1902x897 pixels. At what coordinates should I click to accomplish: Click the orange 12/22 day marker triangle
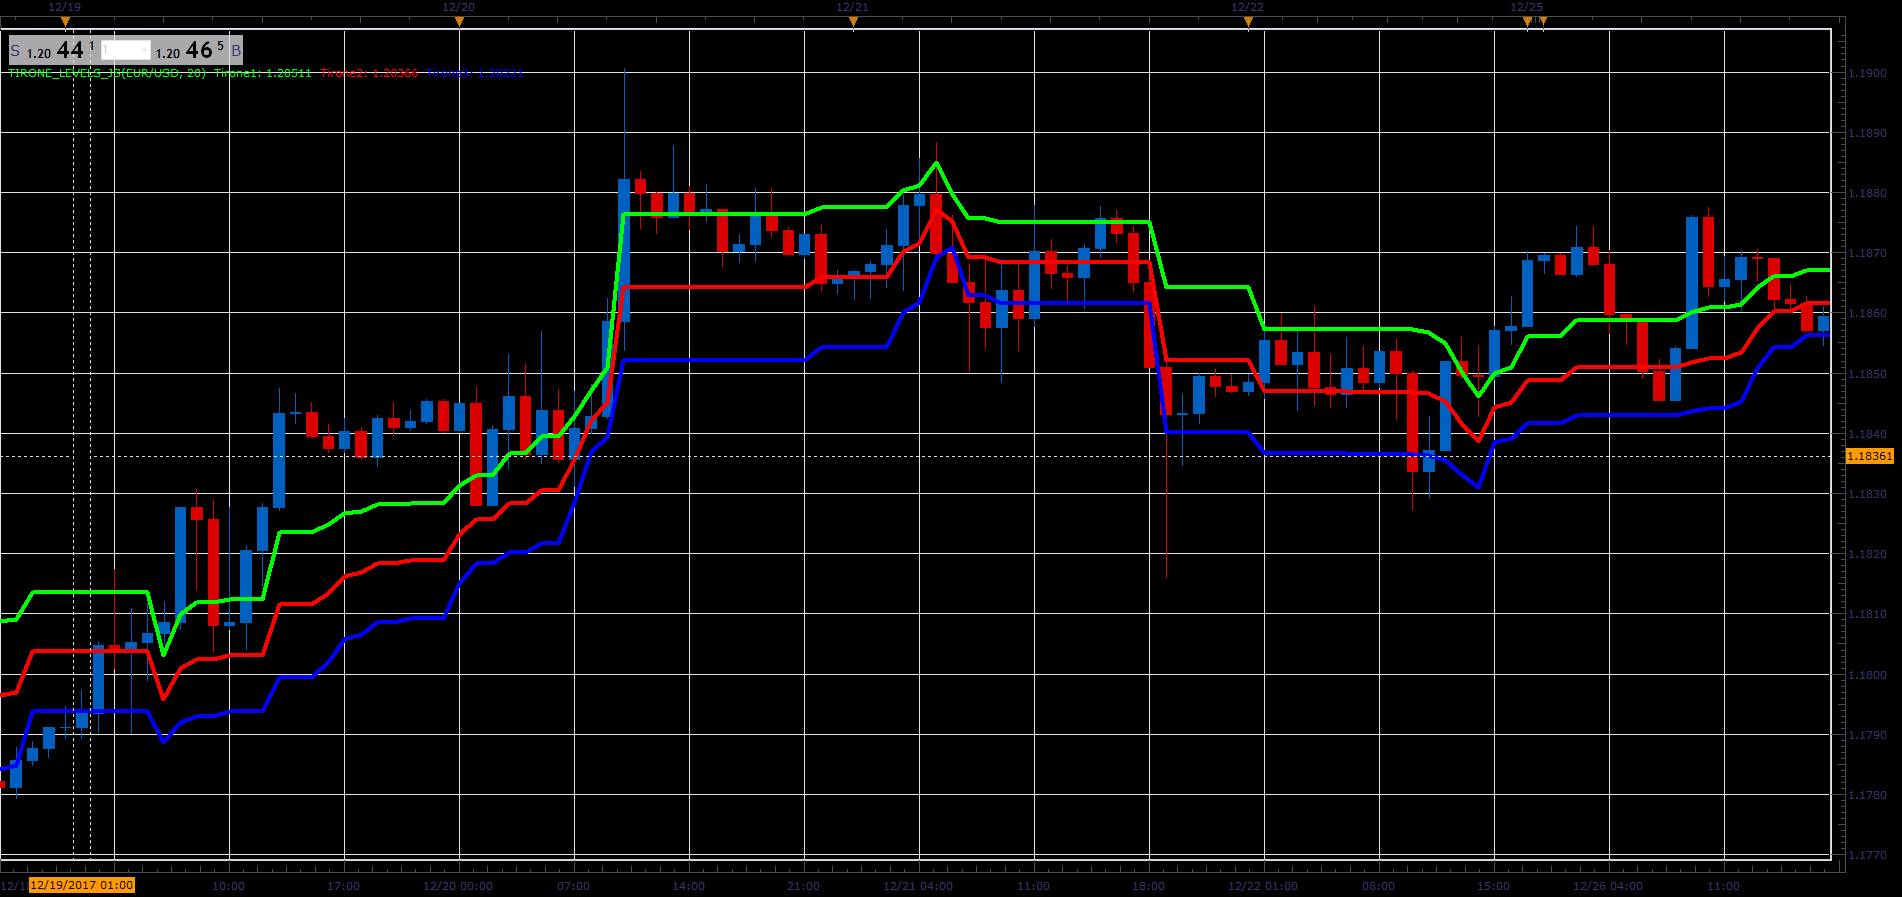pyautogui.click(x=1248, y=22)
